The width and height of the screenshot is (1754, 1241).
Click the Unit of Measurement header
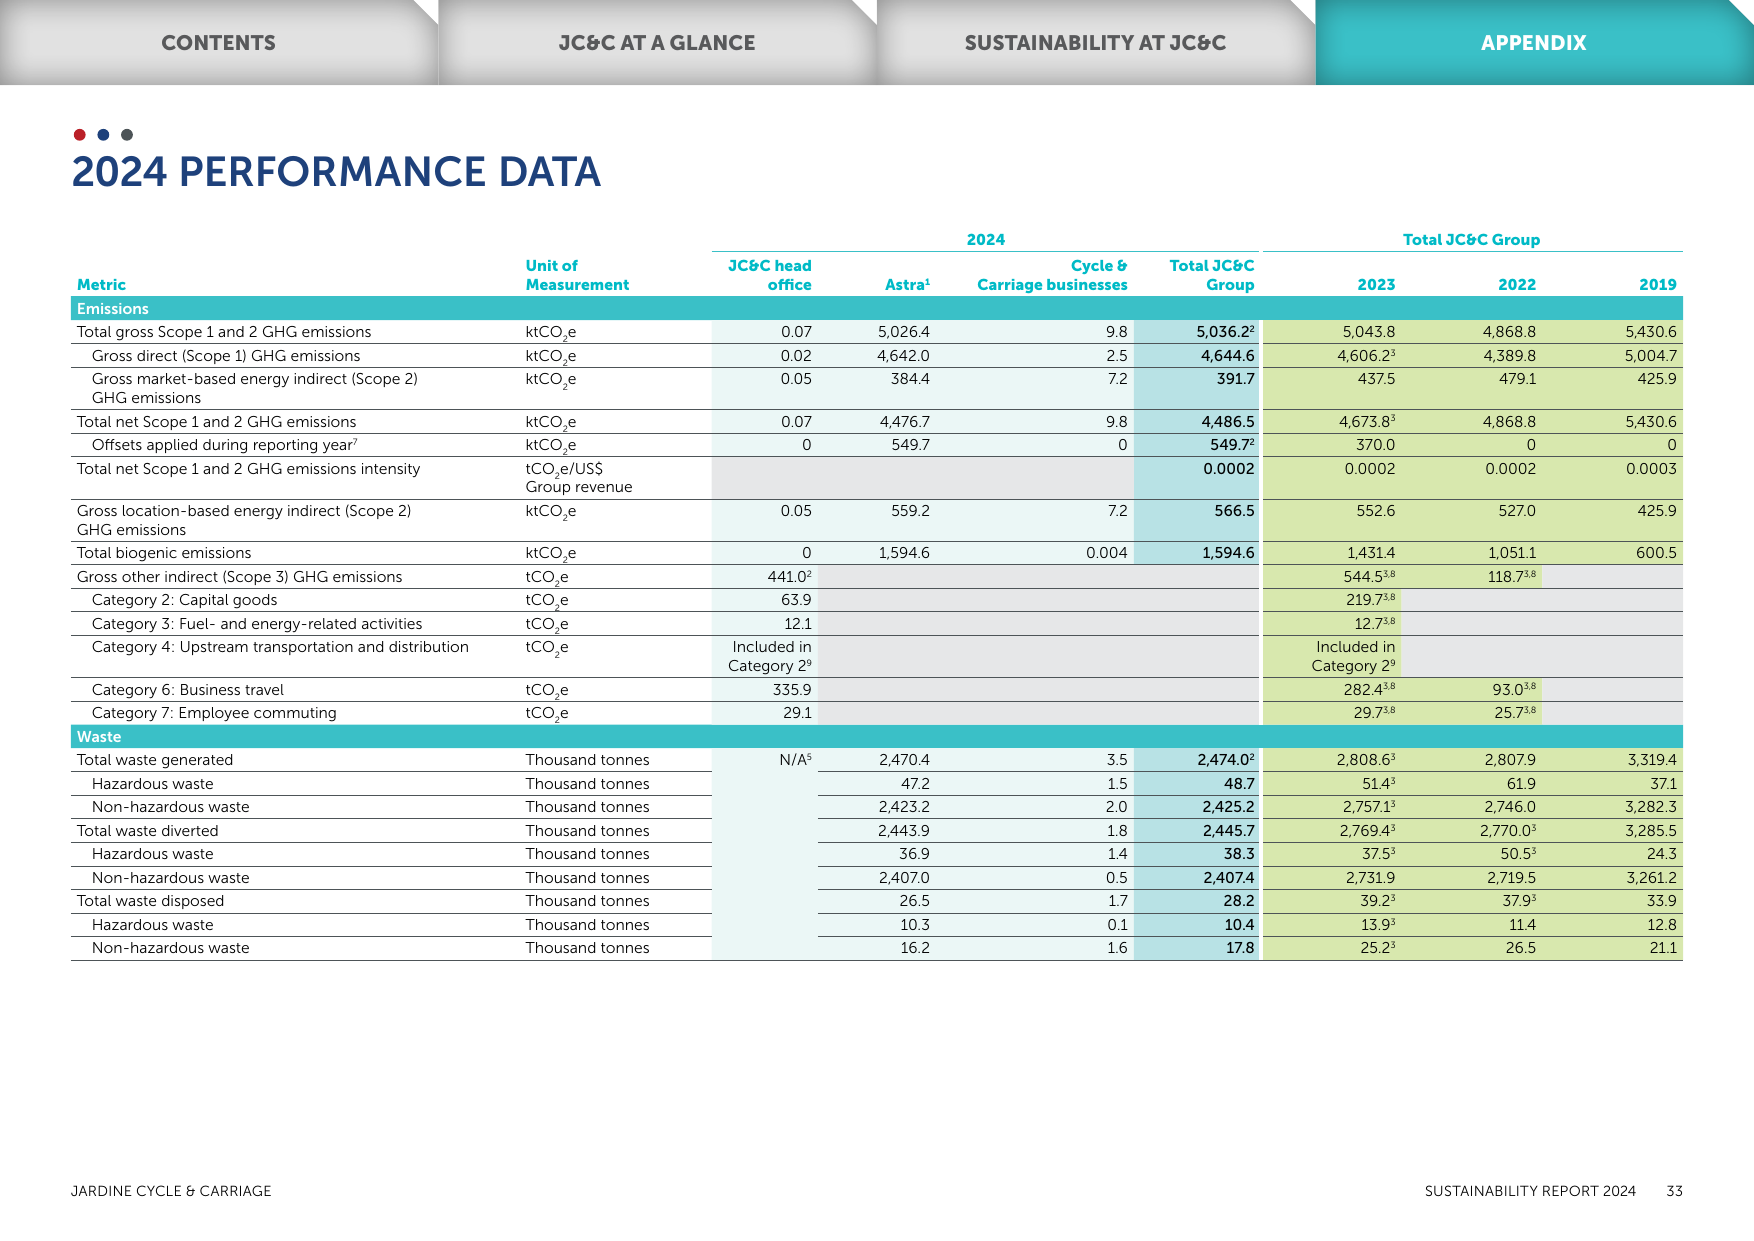[x=577, y=275]
